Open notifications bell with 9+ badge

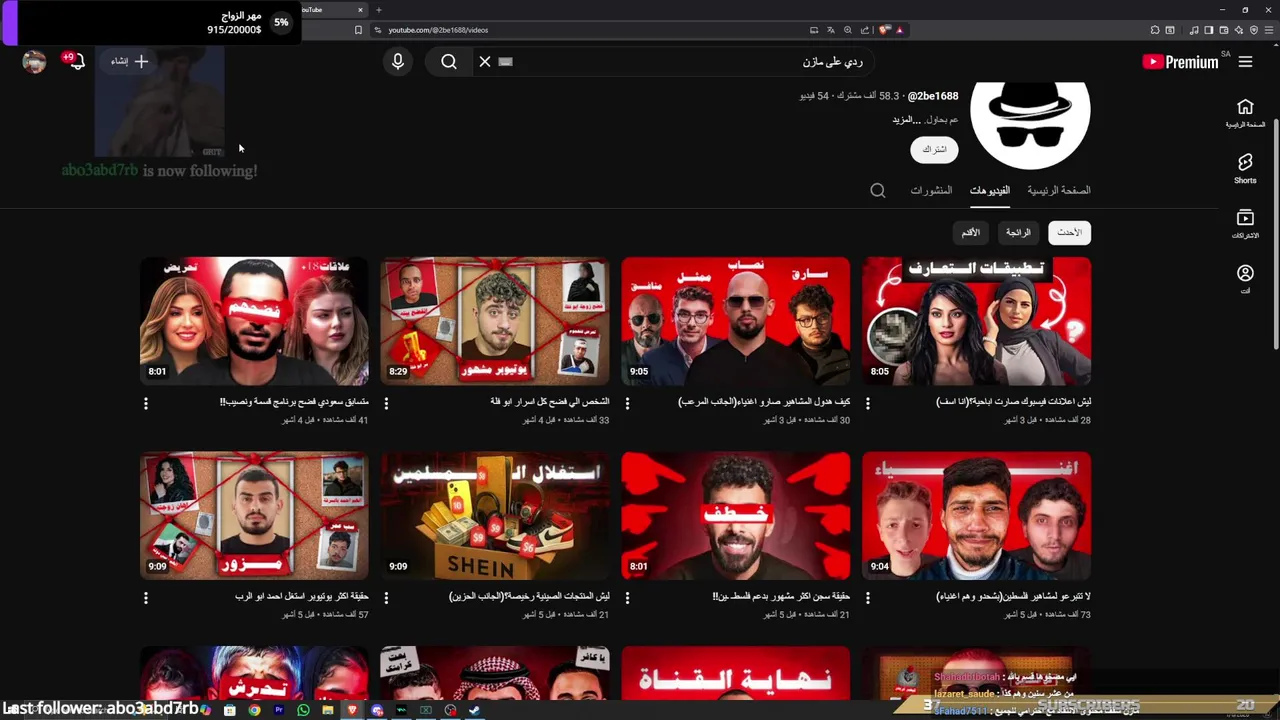75,62
